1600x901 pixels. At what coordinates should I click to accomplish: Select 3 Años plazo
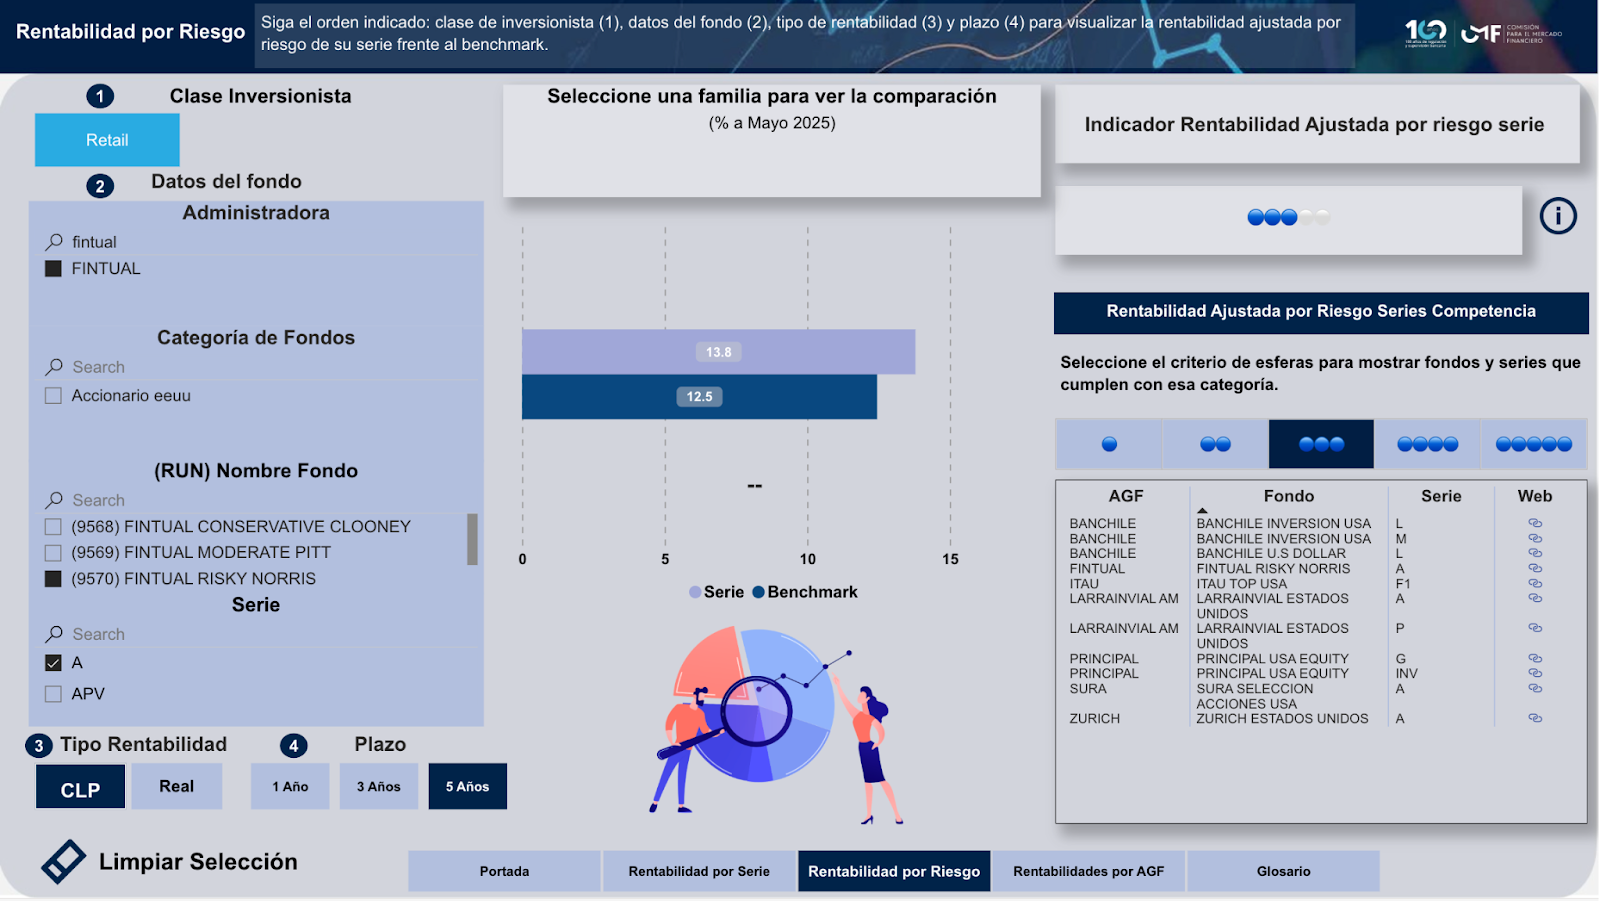coord(379,786)
